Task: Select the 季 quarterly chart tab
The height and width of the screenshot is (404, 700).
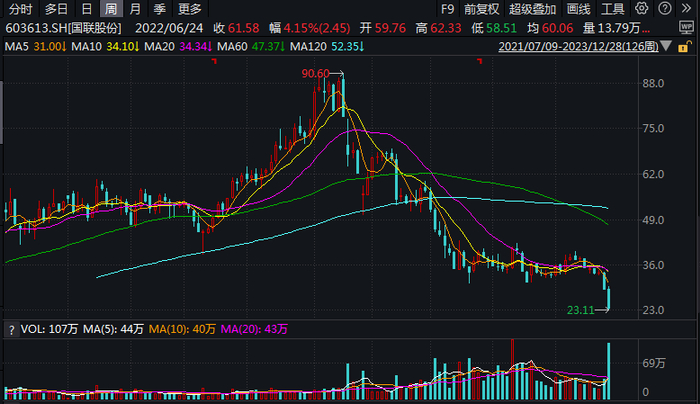Action: (x=159, y=9)
